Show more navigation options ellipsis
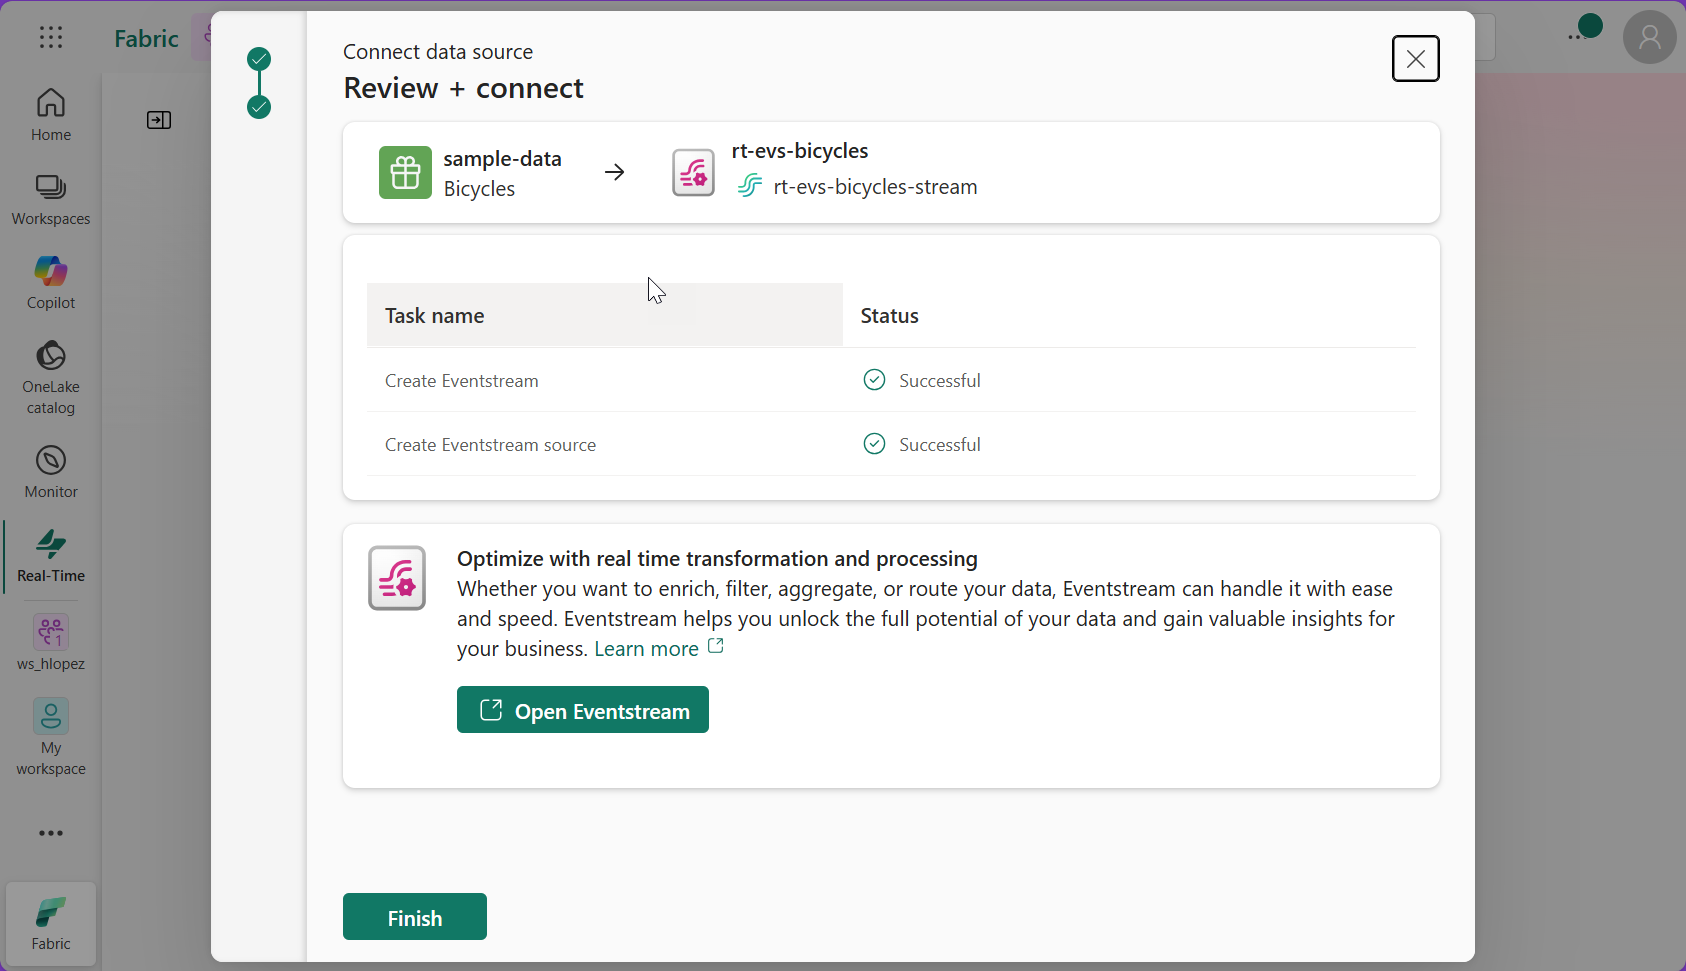The width and height of the screenshot is (1686, 971). [51, 833]
